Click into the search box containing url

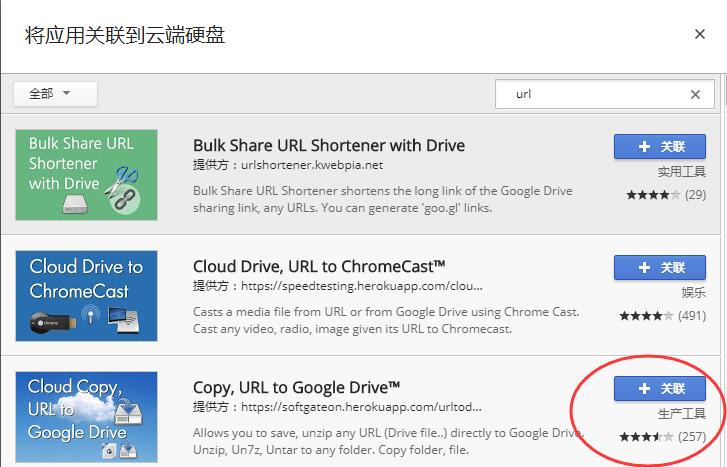tap(605, 94)
